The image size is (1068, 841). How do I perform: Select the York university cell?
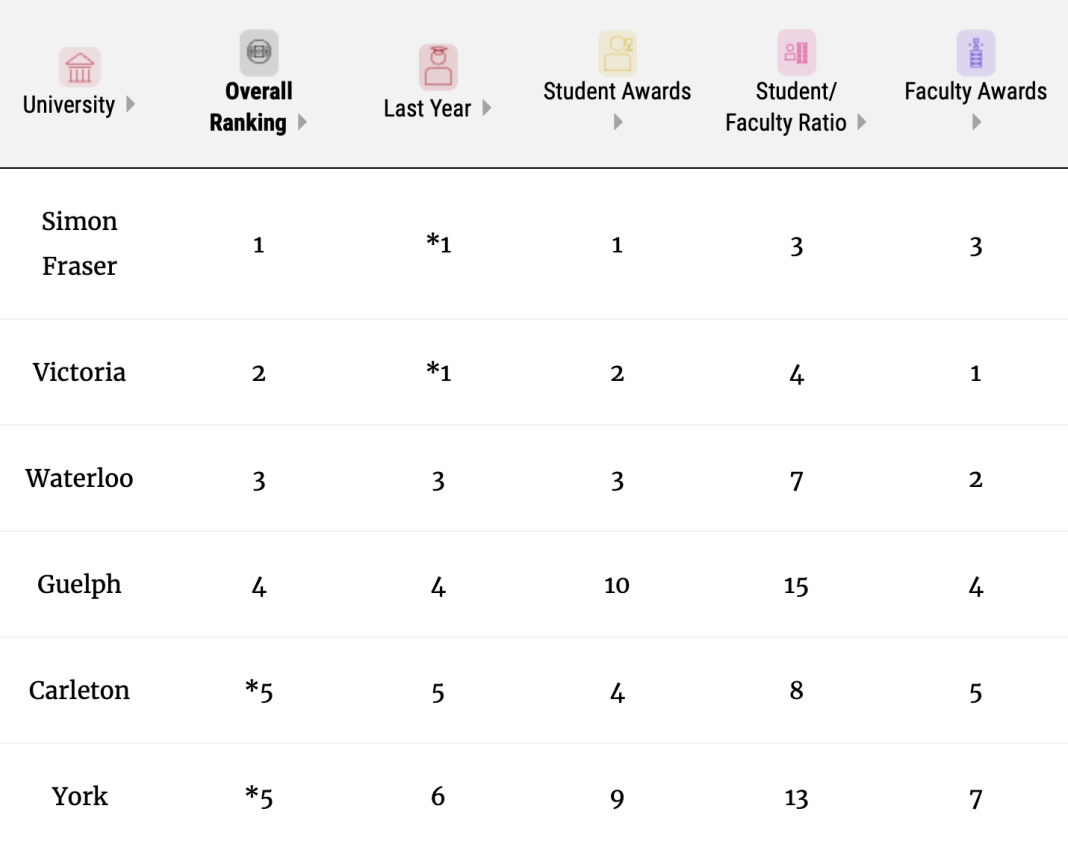tap(79, 796)
